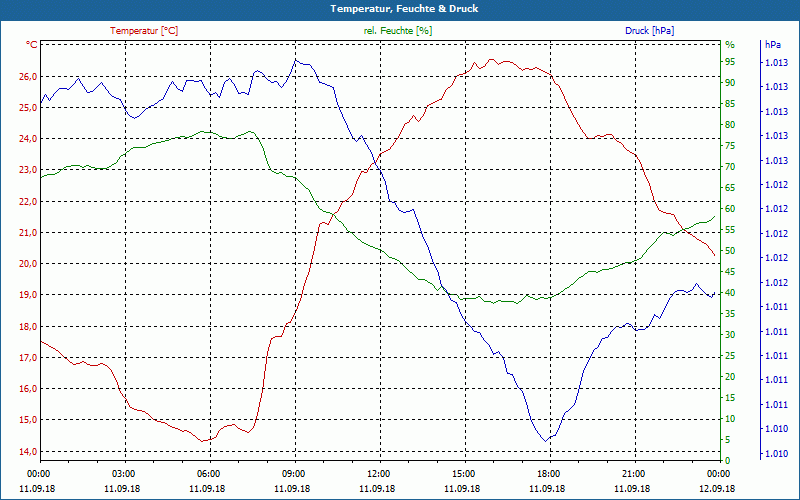This screenshot has width=800, height=500.
Task: Click the '22,0' temperature axis value
Action: (29, 202)
